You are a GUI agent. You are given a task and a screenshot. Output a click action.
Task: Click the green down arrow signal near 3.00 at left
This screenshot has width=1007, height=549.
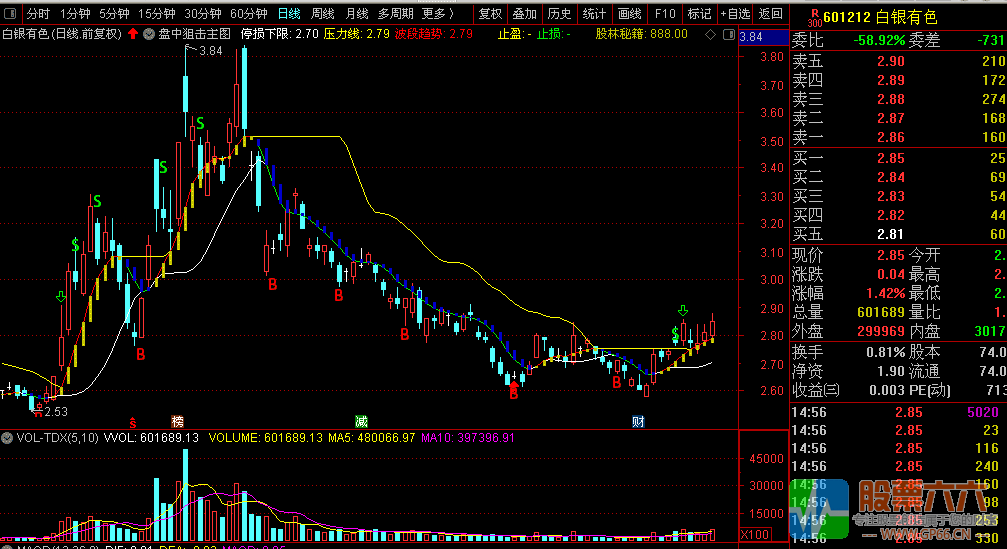[61, 297]
